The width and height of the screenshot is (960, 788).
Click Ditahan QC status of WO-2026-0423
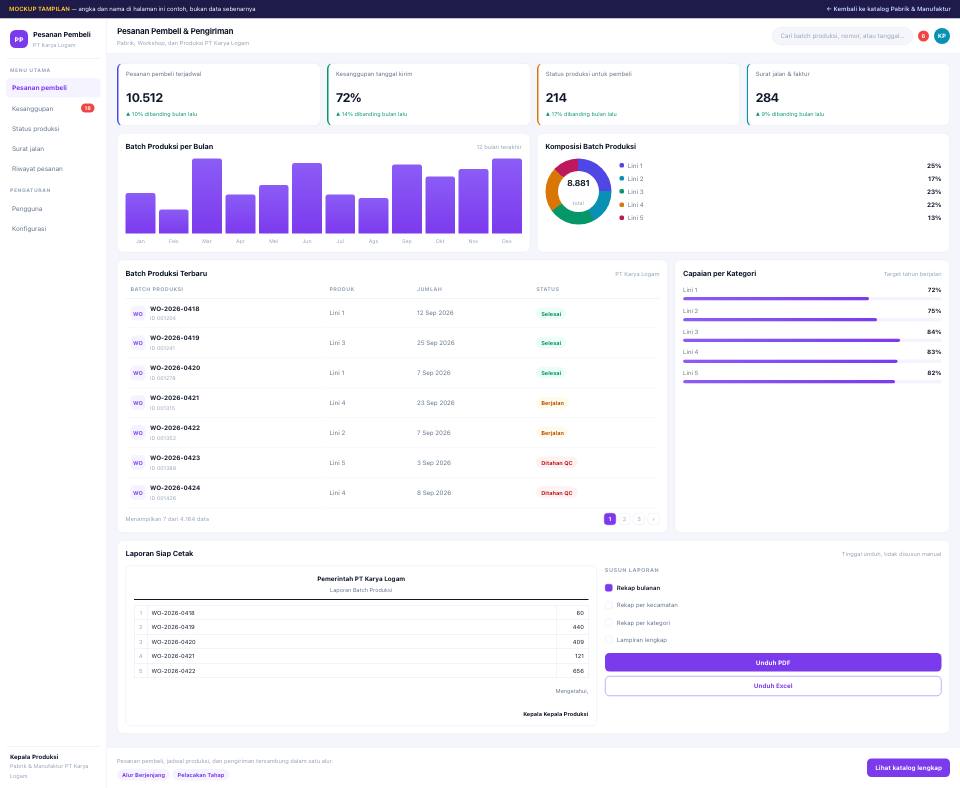point(557,463)
